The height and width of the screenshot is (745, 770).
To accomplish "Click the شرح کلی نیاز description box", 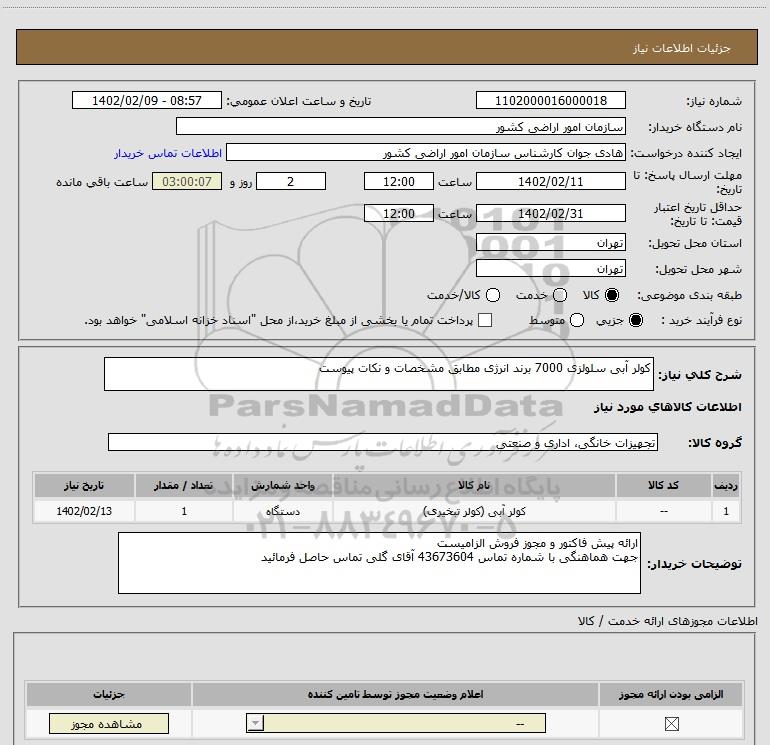I will 379,374.
